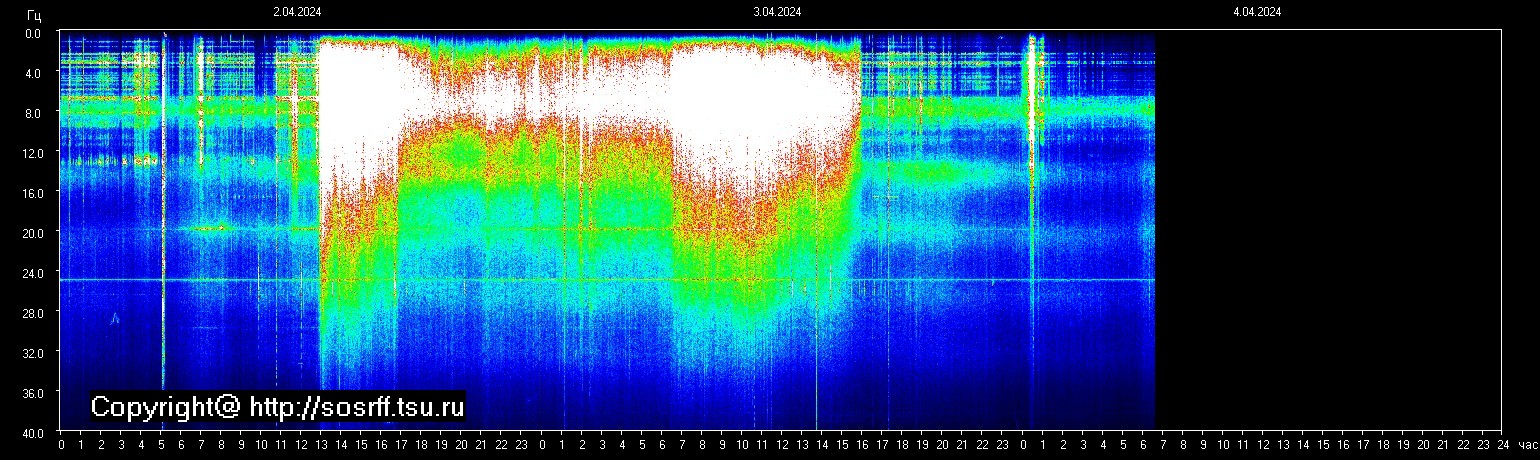Select the 3.04.2024 date label
1540x460 pixels.
(777, 12)
